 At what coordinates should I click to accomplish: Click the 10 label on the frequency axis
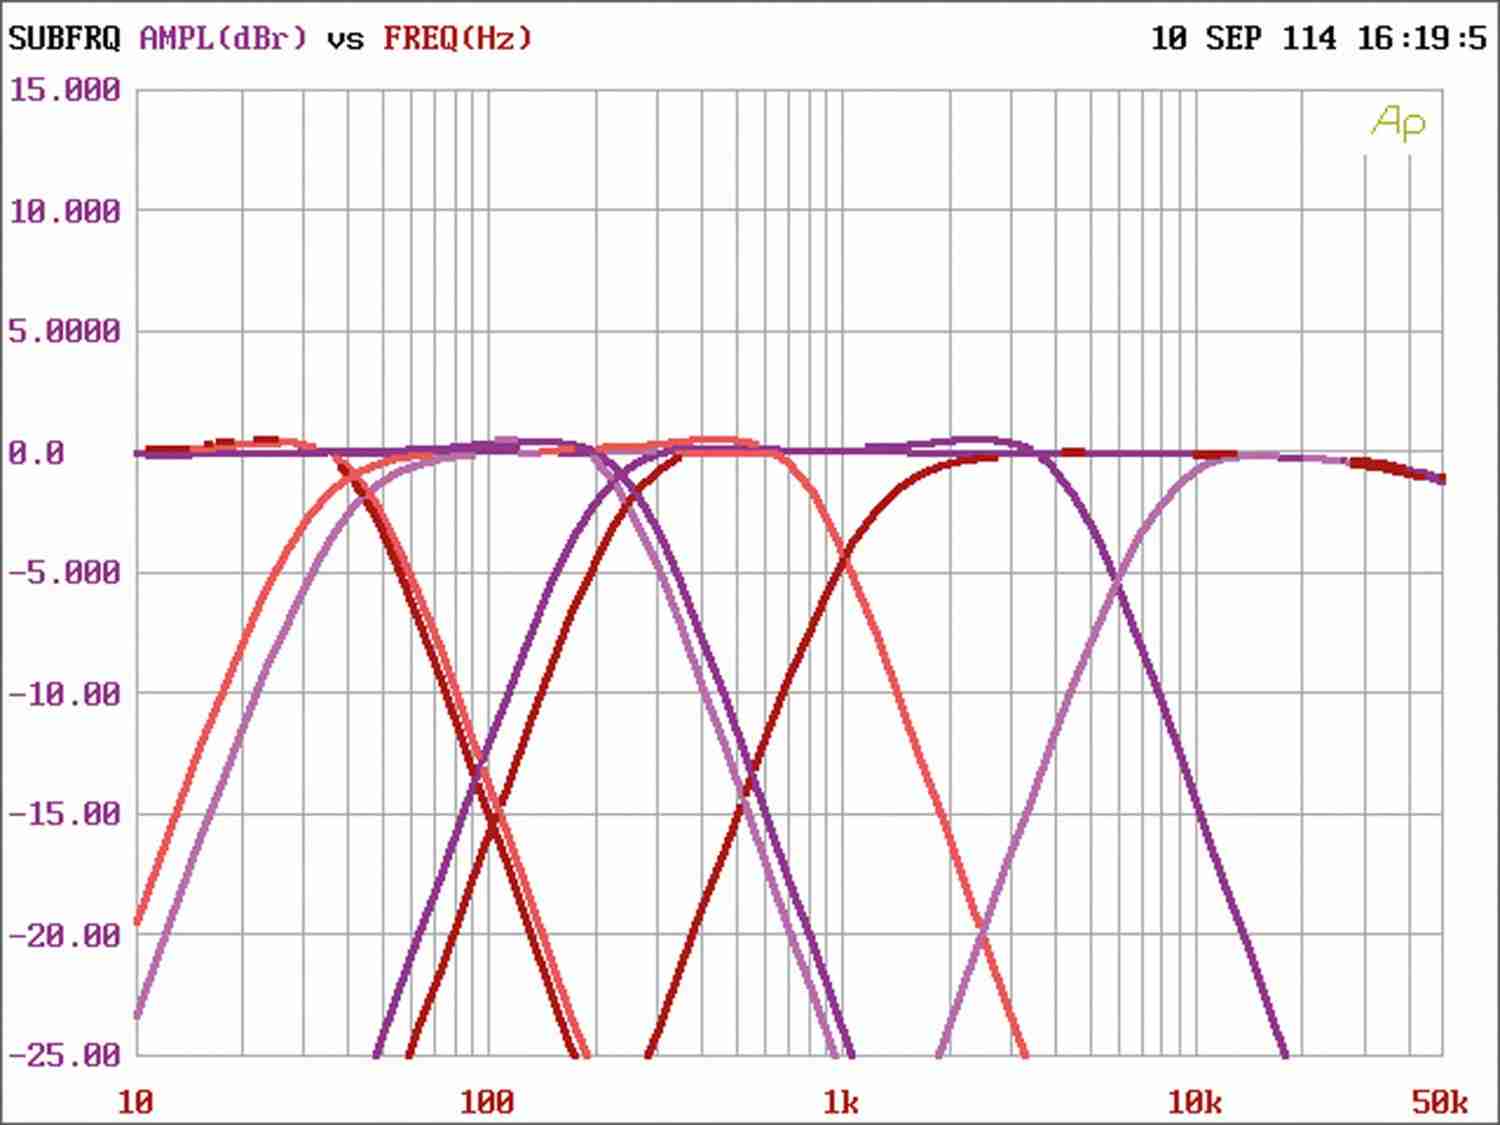(136, 1102)
